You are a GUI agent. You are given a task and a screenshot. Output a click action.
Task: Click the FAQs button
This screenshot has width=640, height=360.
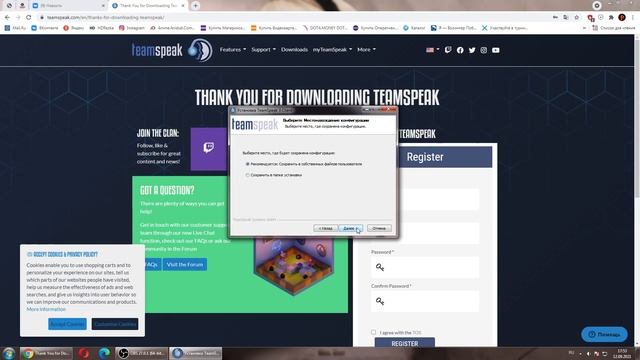point(153,264)
